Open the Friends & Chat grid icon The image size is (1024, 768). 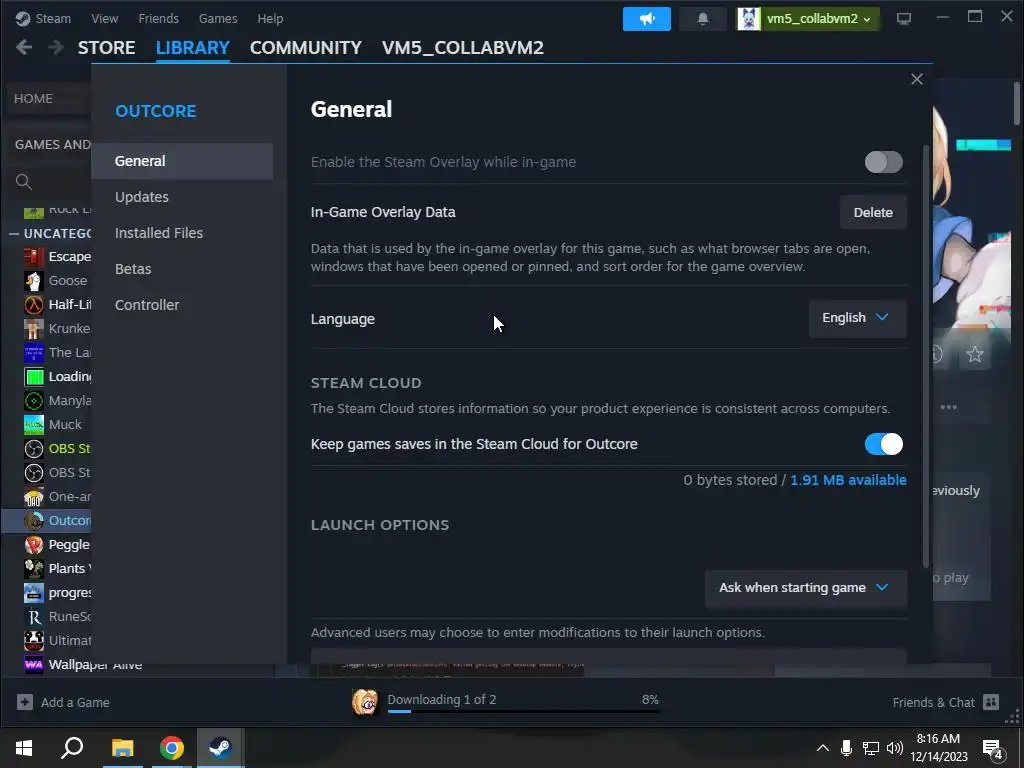point(991,702)
